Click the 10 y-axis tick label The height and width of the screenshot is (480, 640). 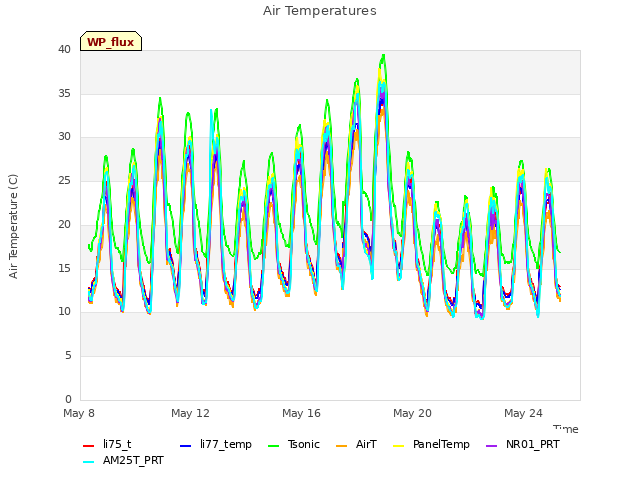(64, 312)
